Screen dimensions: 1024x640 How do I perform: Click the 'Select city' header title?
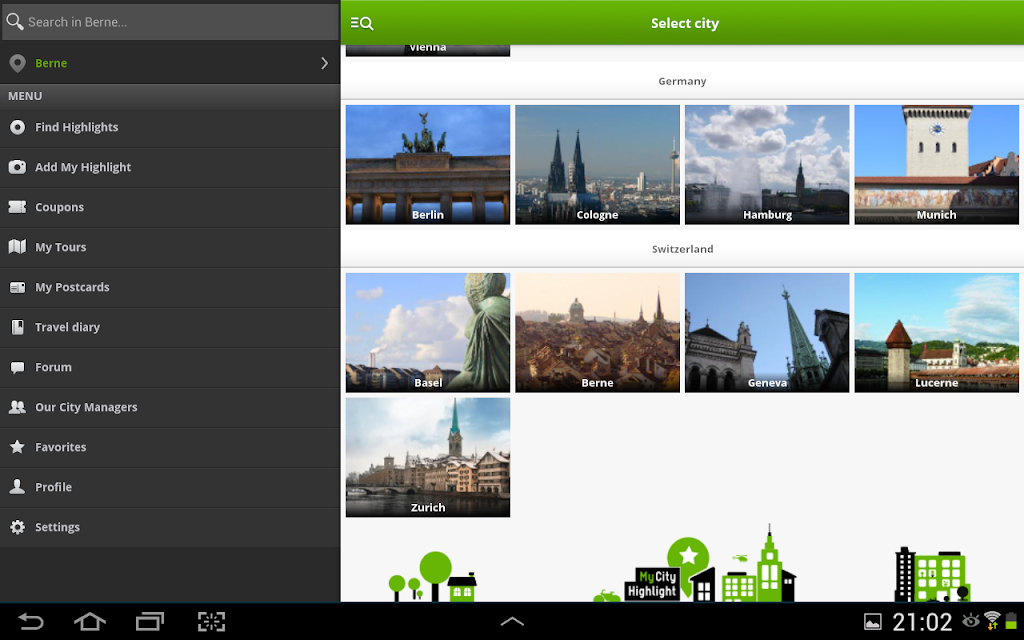pyautogui.click(x=684, y=24)
